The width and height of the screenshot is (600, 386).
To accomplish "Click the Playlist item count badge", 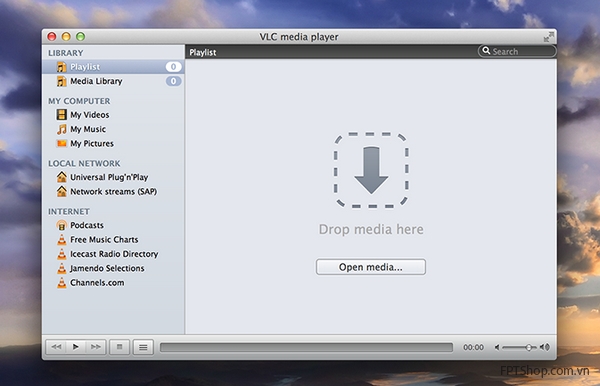I will tap(173, 67).
